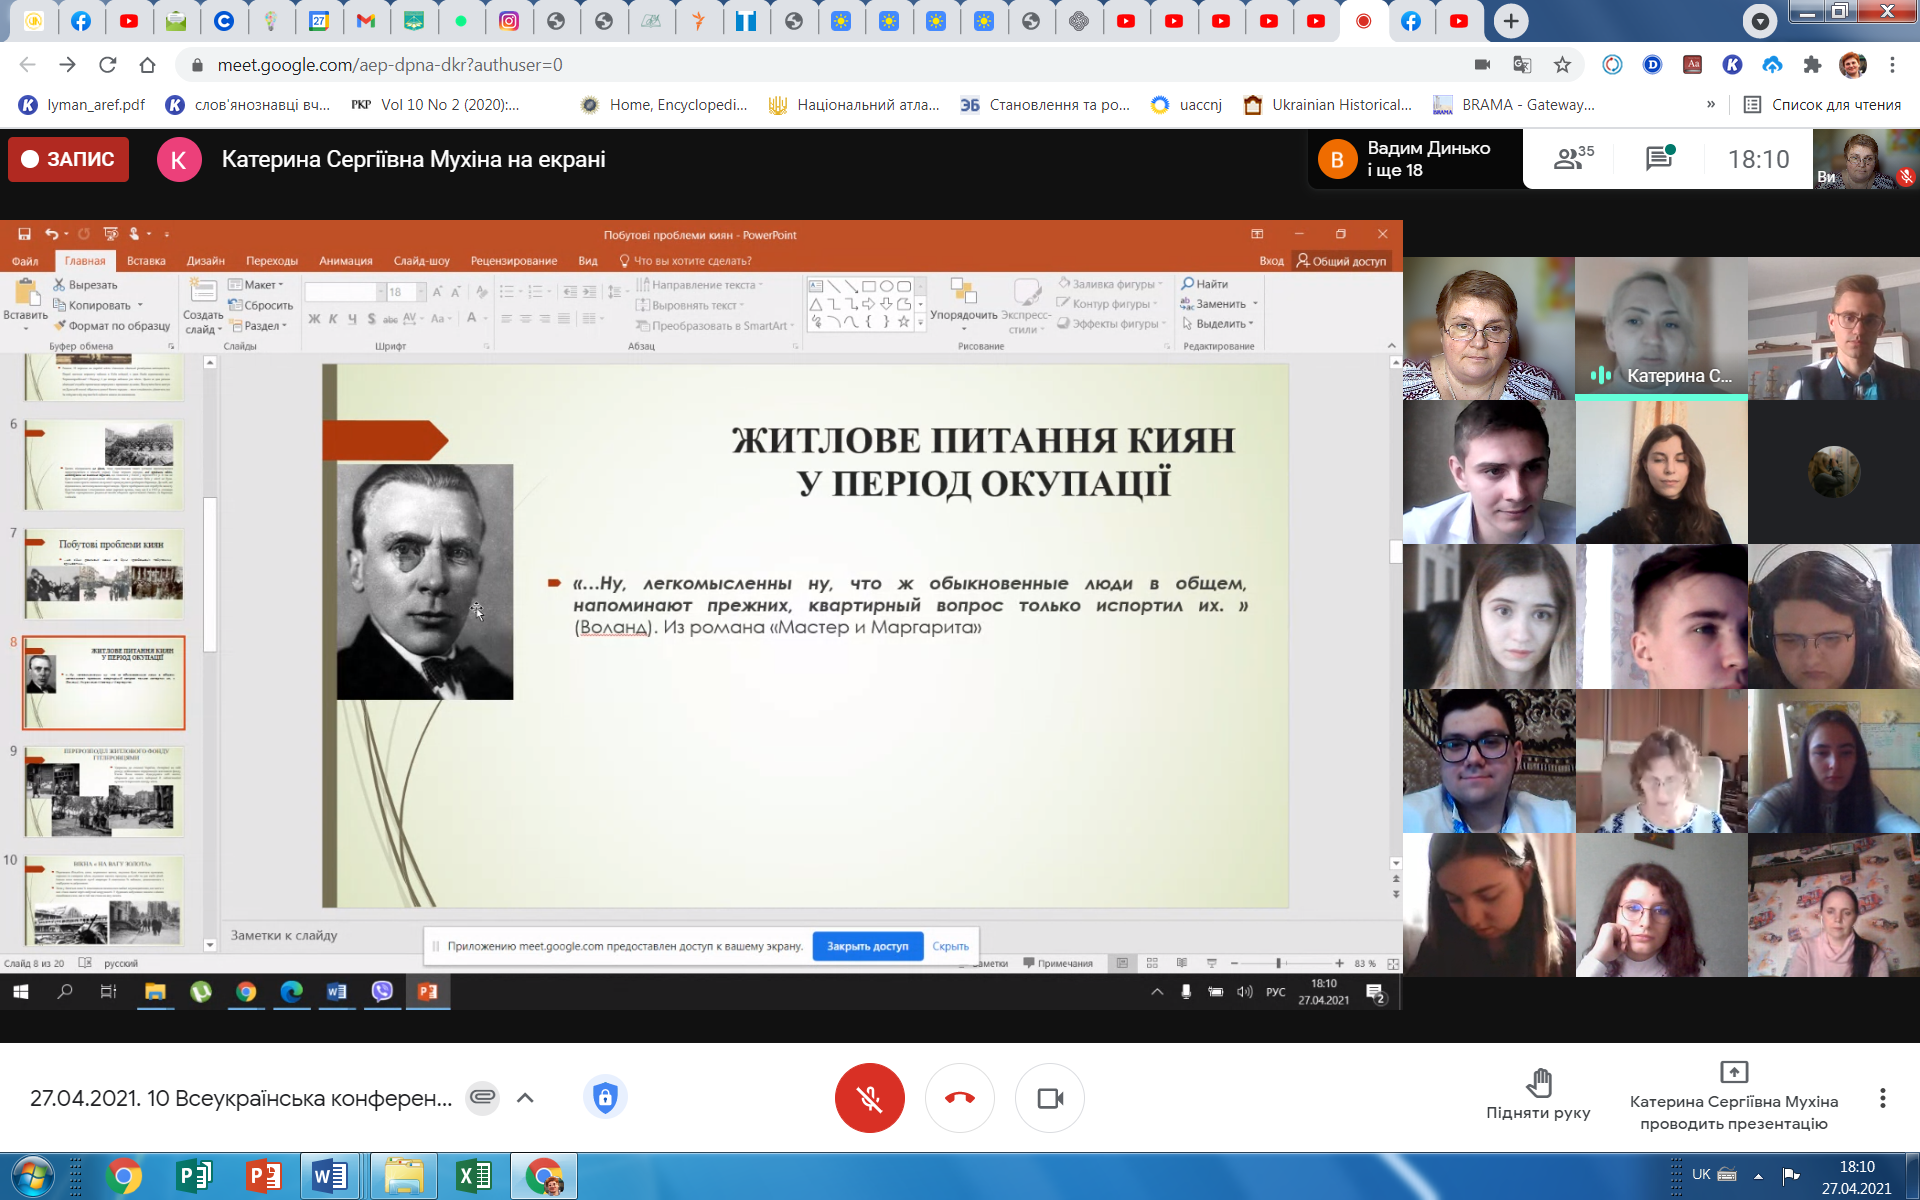Screen dimensions: 1920x1200
Task: Click the red hang up call button
Action: [959, 1098]
